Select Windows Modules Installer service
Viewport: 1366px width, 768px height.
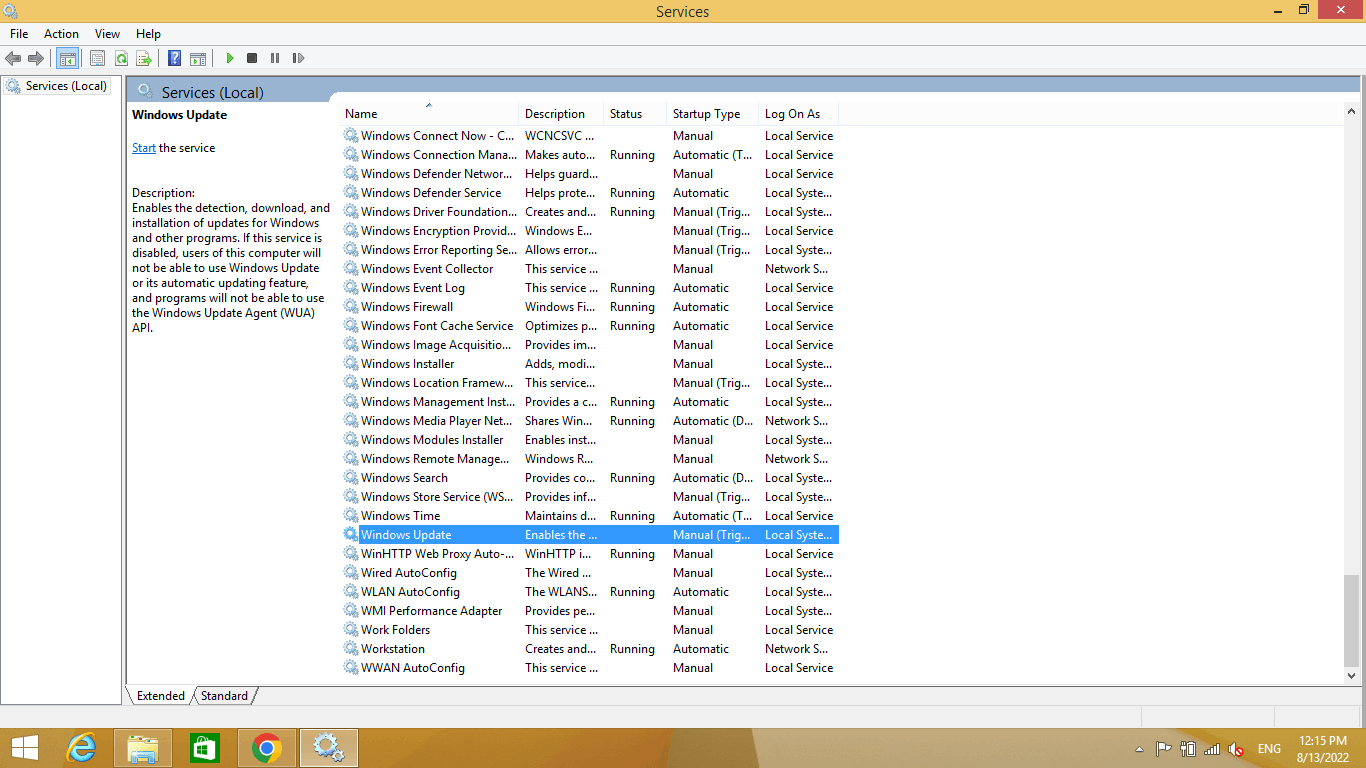tap(590, 440)
